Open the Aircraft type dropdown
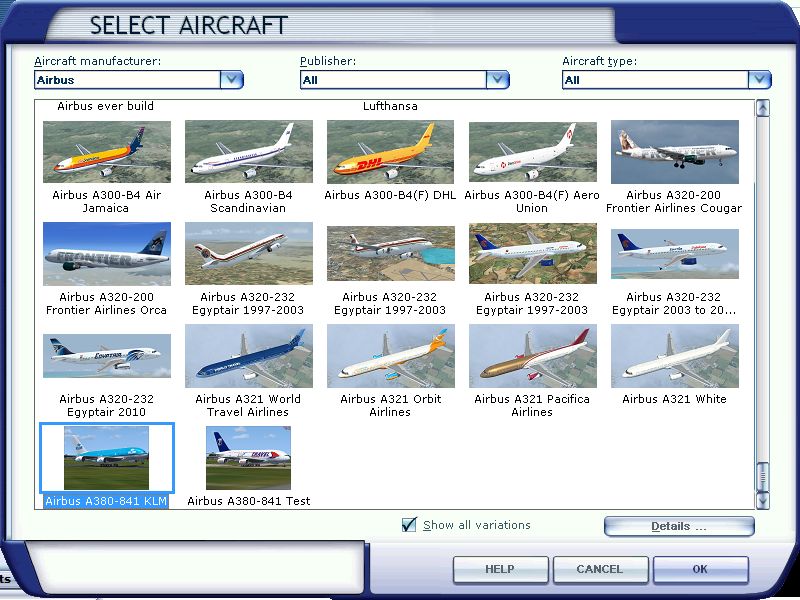800x600 pixels. (x=760, y=80)
